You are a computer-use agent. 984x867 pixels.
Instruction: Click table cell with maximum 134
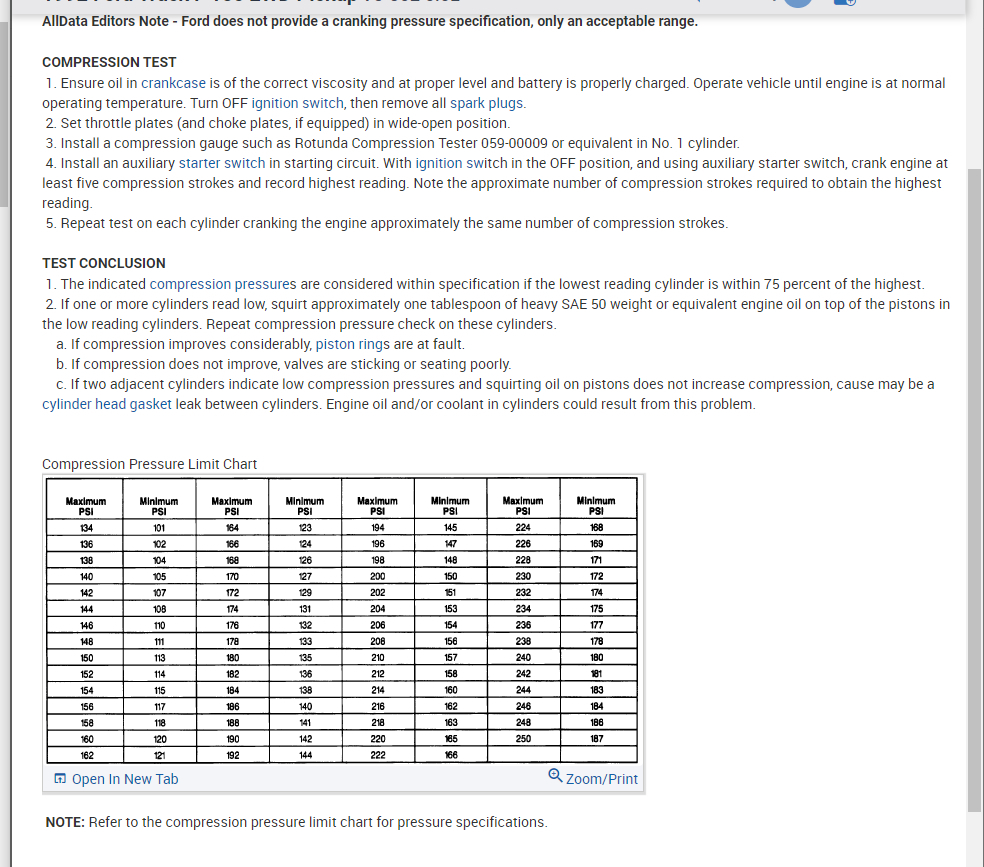pos(86,528)
